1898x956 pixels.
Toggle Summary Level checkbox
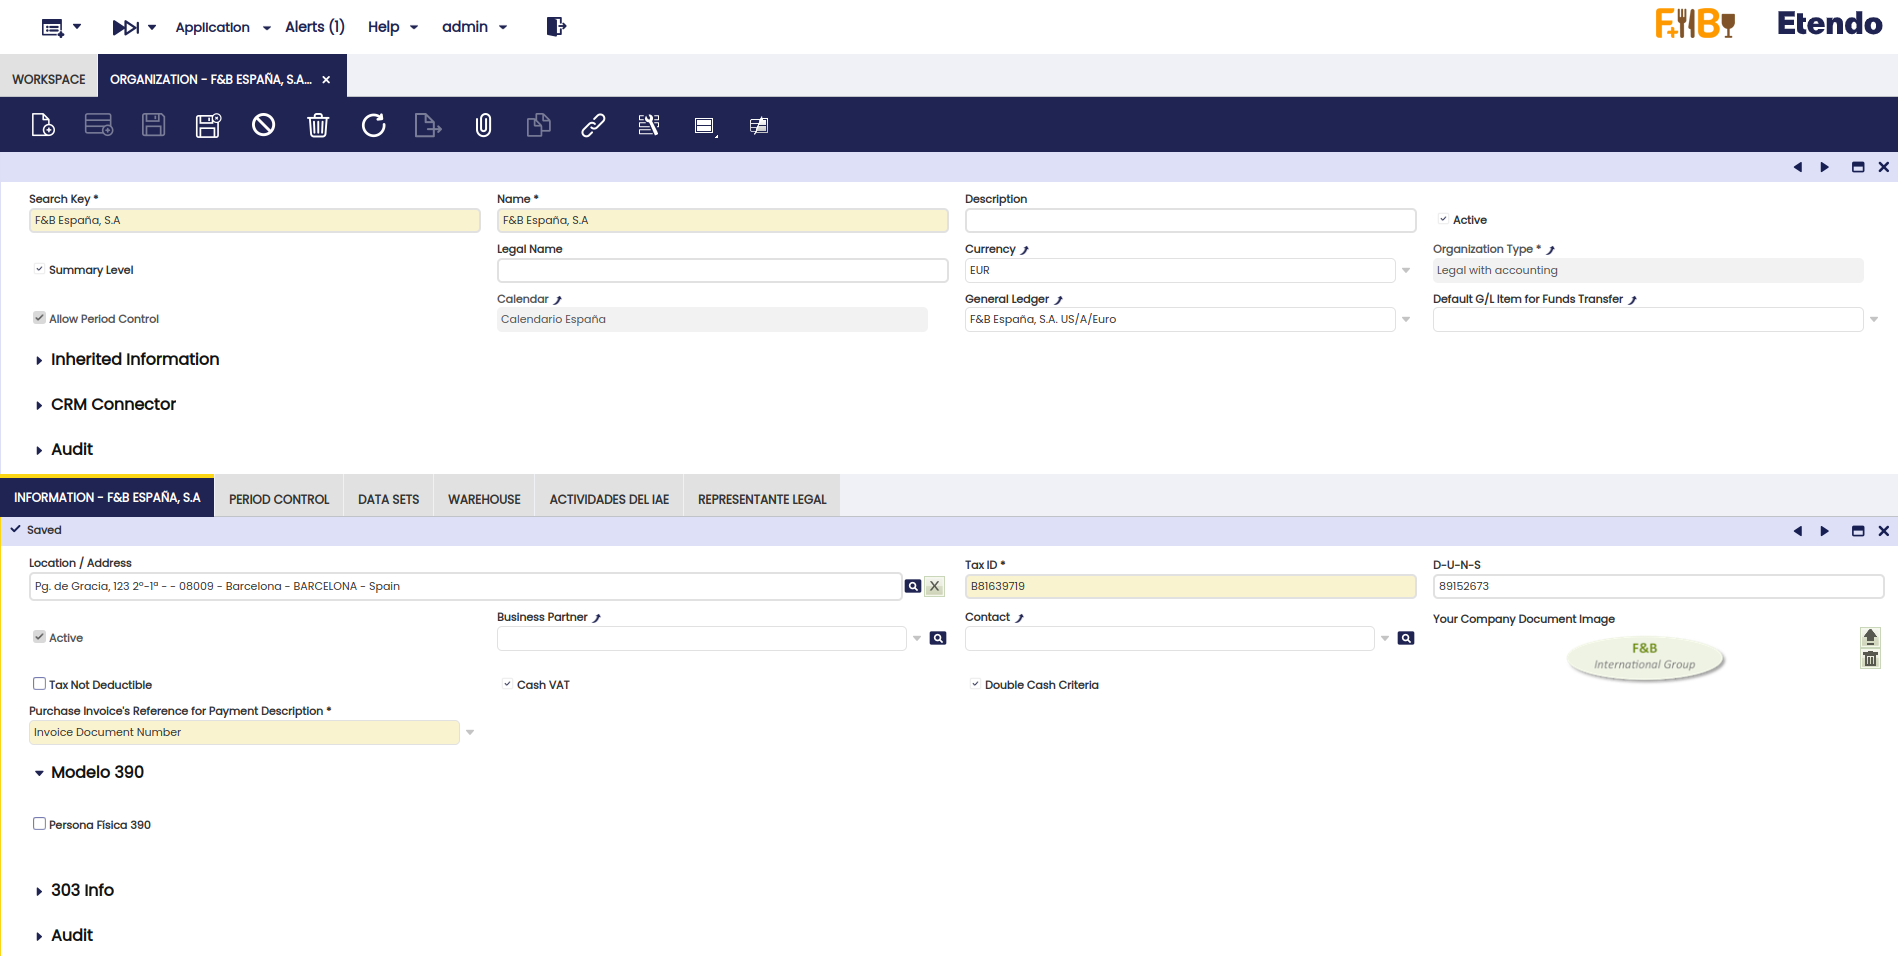39,269
